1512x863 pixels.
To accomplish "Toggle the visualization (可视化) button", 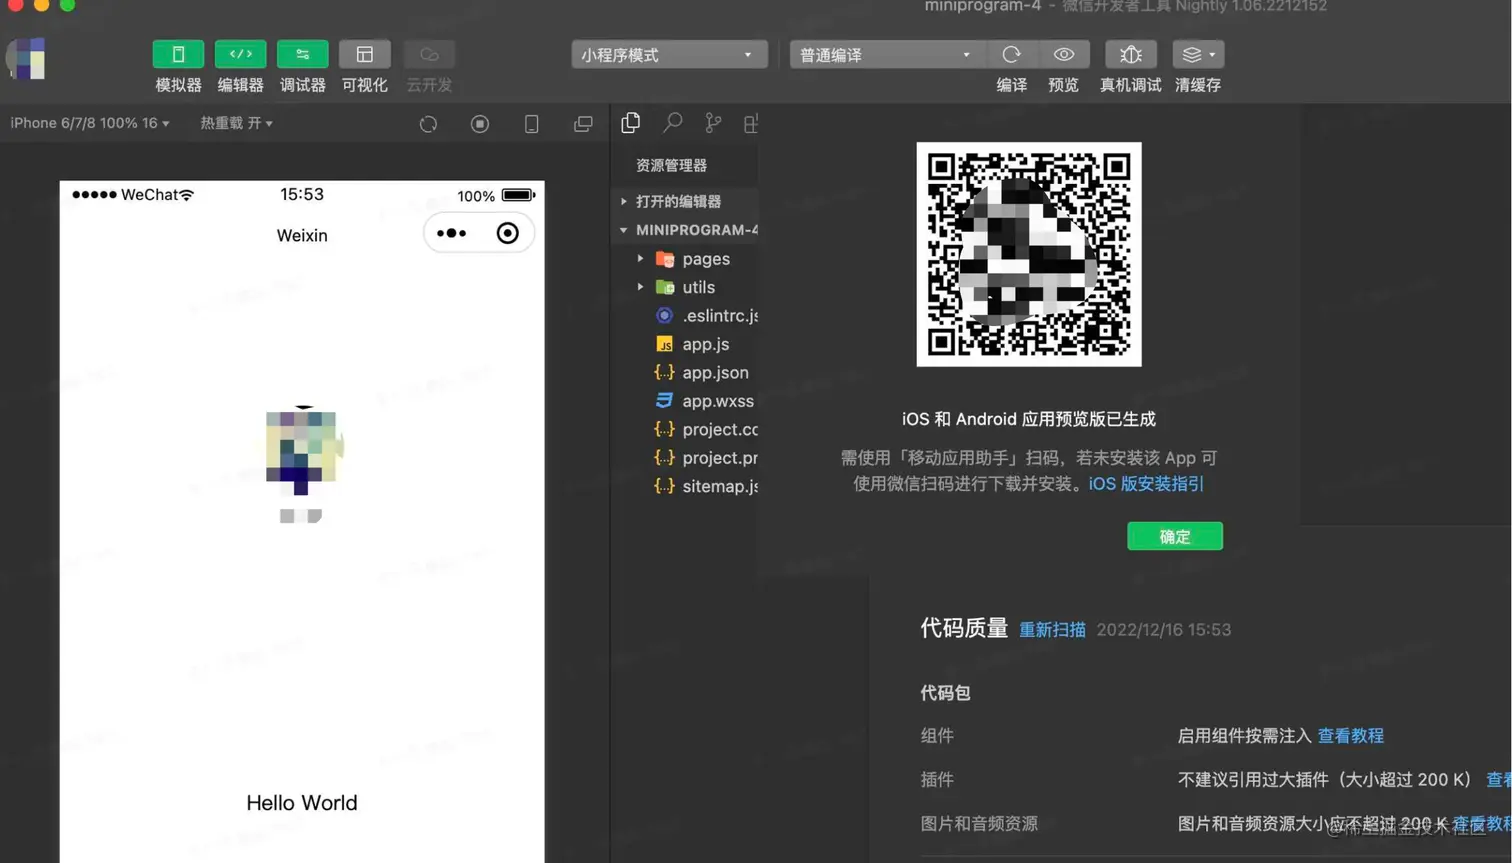I will coord(364,54).
